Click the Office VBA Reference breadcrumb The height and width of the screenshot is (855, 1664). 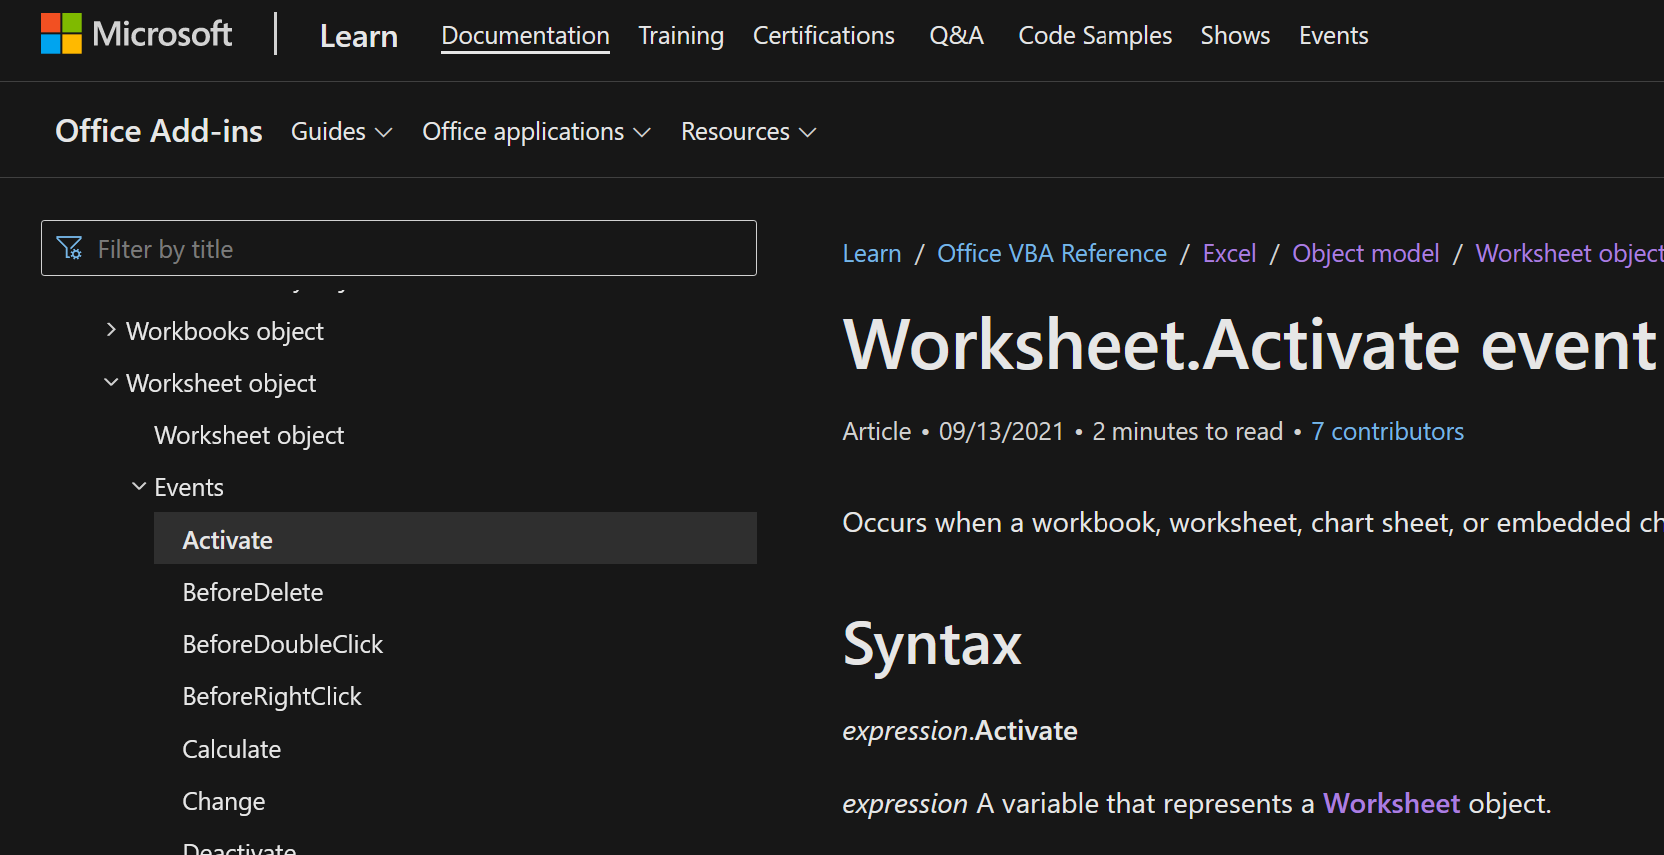[x=1052, y=253]
